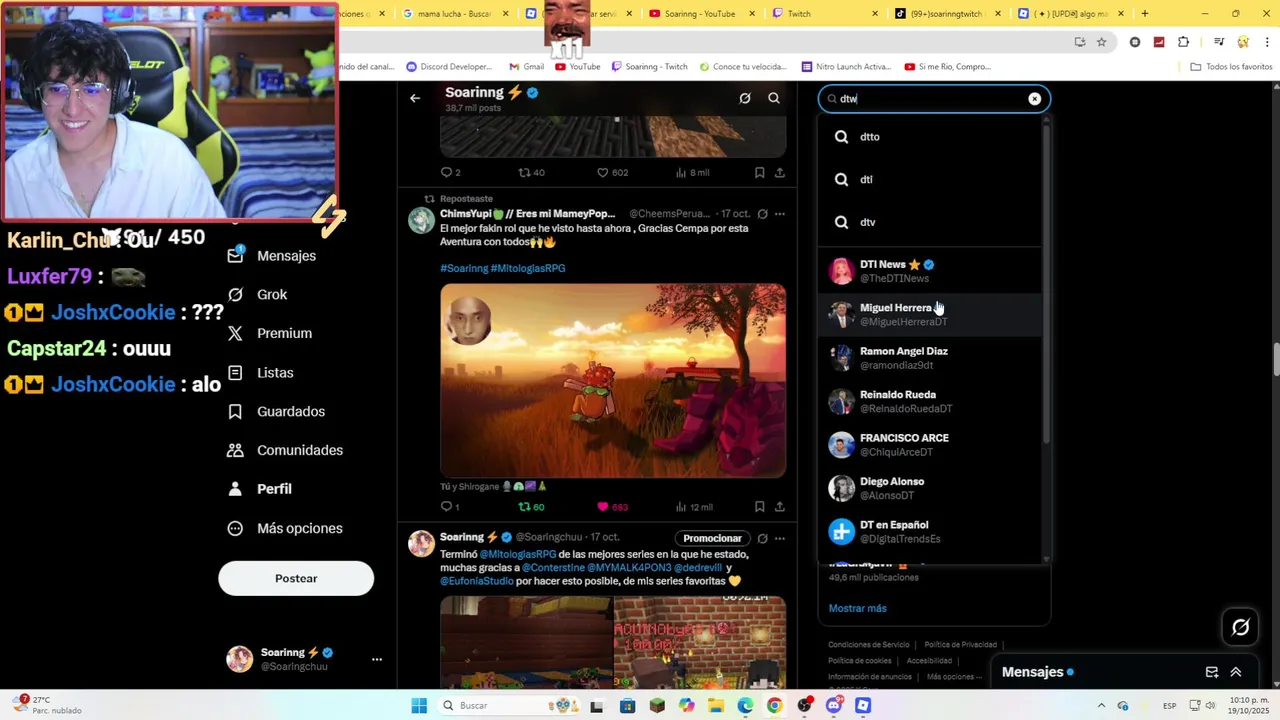
Task: Go back with the arrow in profile header
Action: click(x=415, y=98)
